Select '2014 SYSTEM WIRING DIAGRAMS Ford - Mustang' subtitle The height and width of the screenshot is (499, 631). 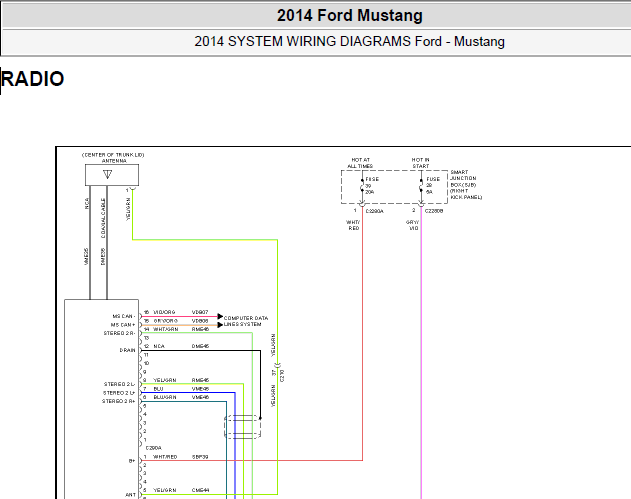(x=349, y=41)
